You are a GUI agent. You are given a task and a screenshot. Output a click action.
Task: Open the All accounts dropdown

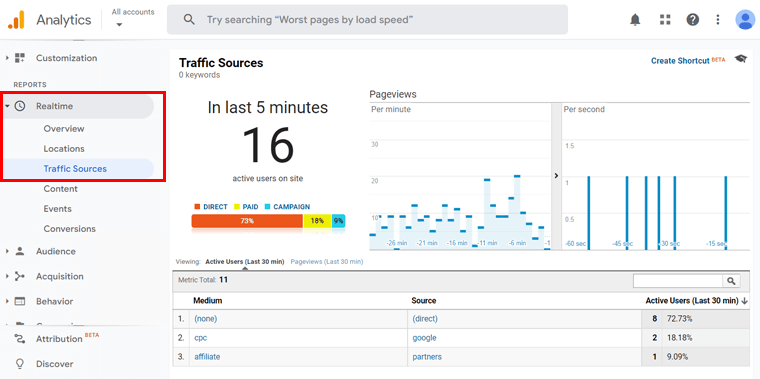point(133,17)
